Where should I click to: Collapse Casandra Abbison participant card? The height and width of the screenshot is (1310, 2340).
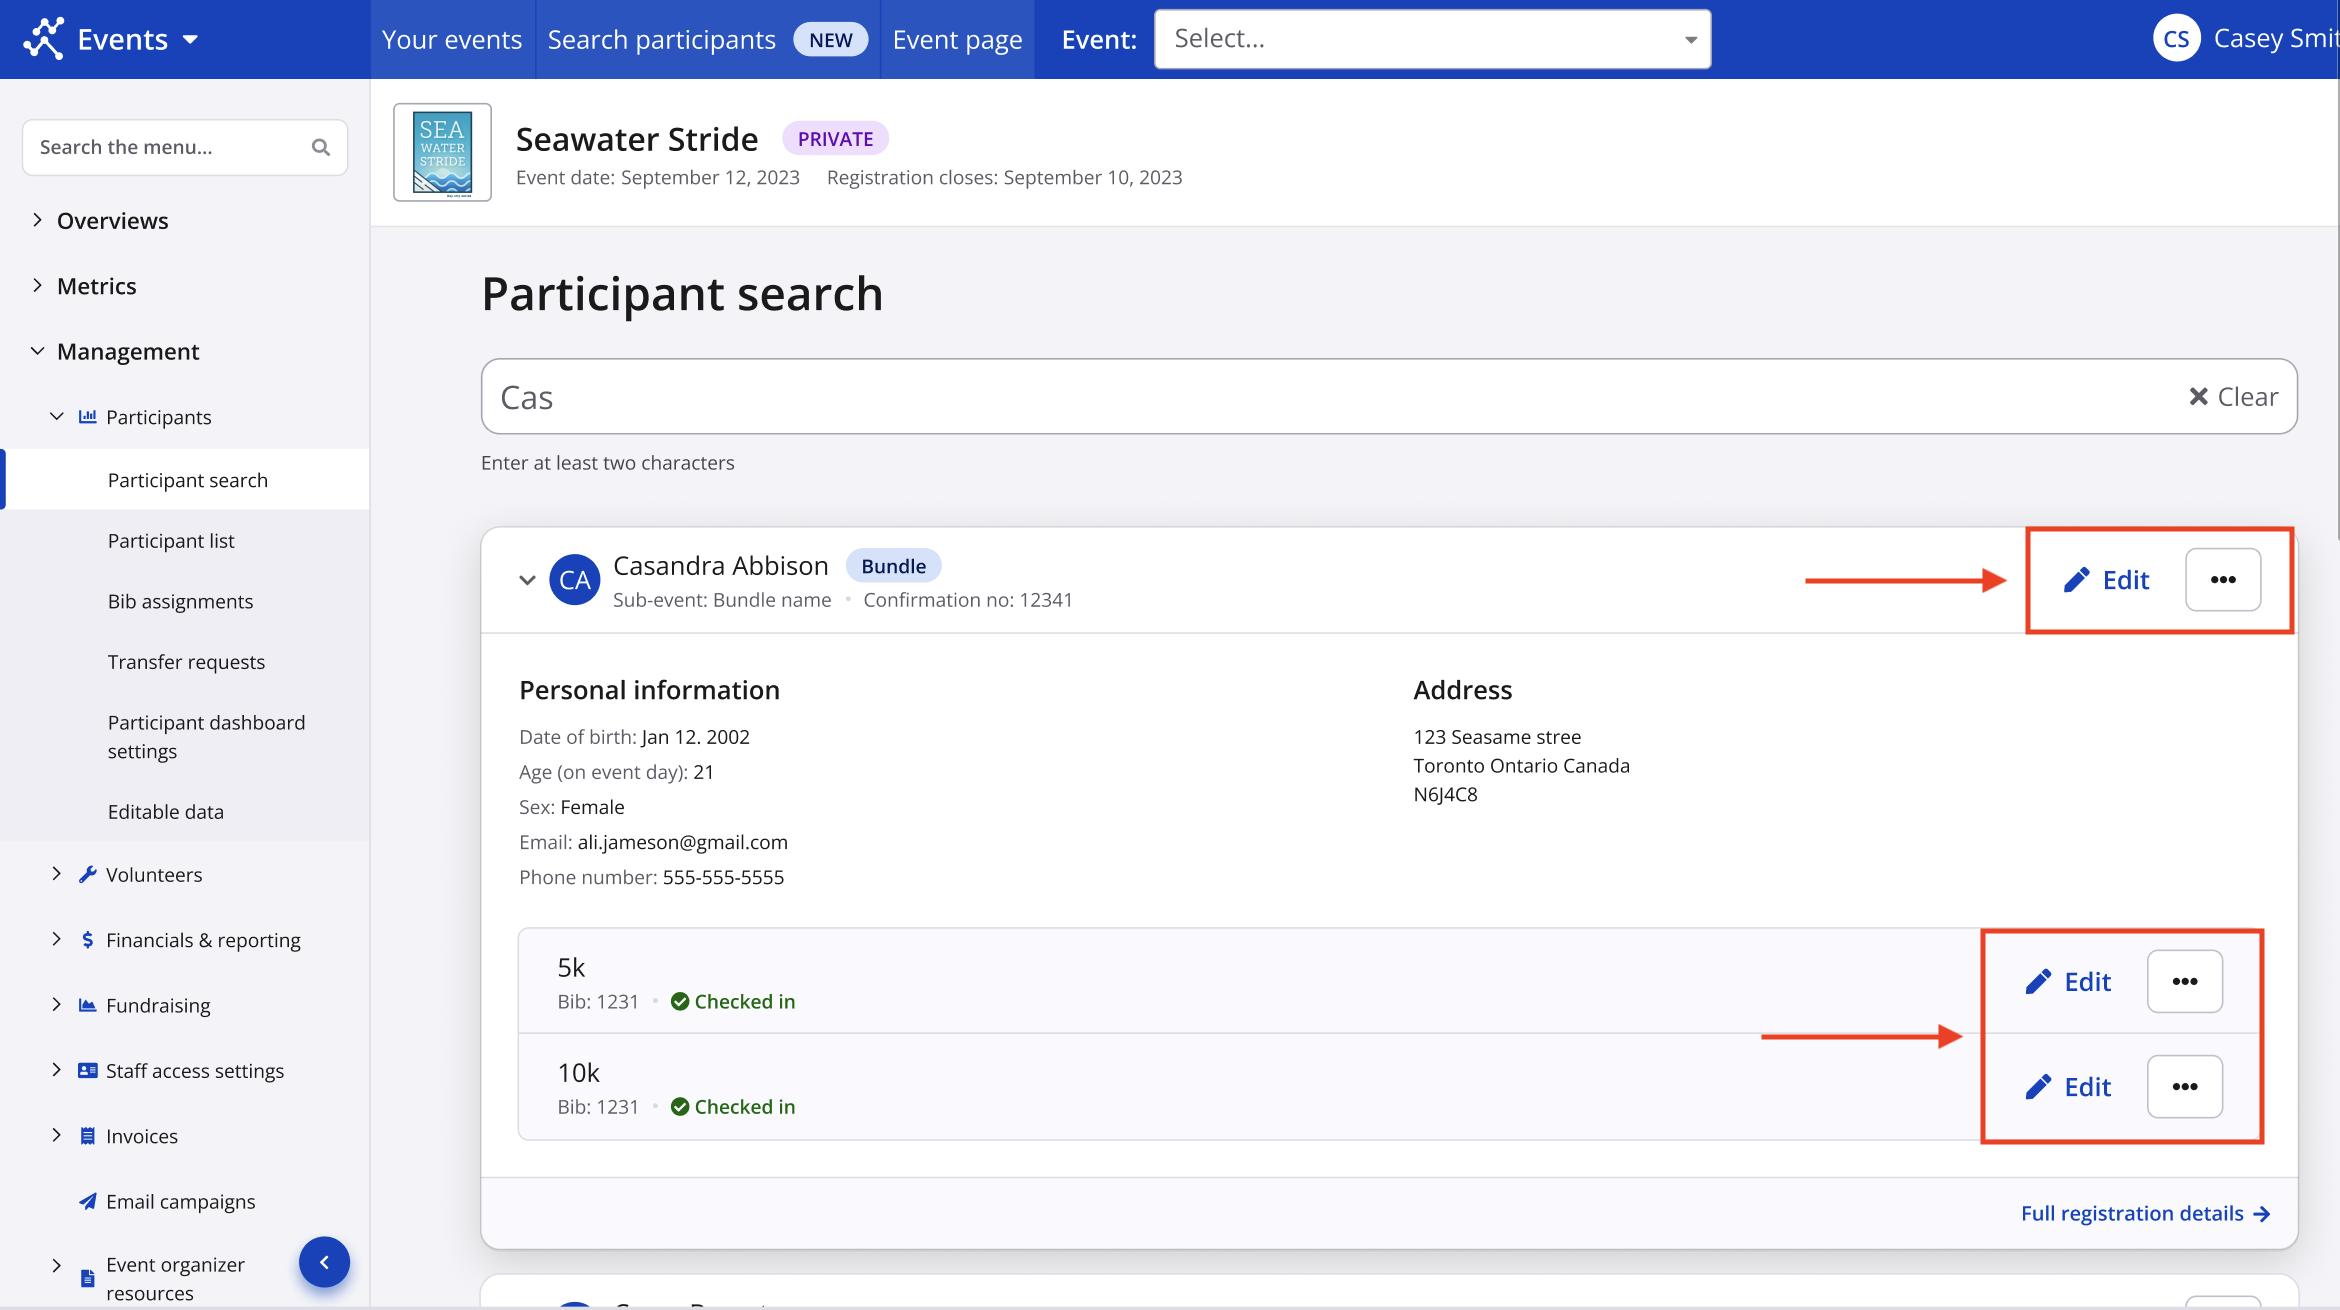527,580
